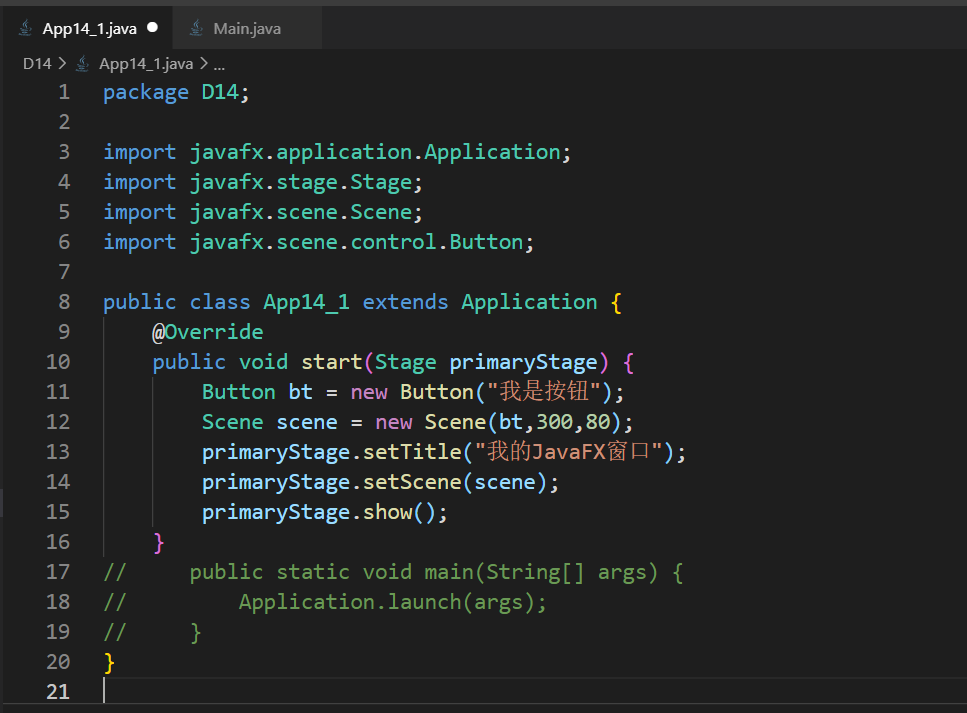Click commented 'main' method on line 17

coord(449,572)
